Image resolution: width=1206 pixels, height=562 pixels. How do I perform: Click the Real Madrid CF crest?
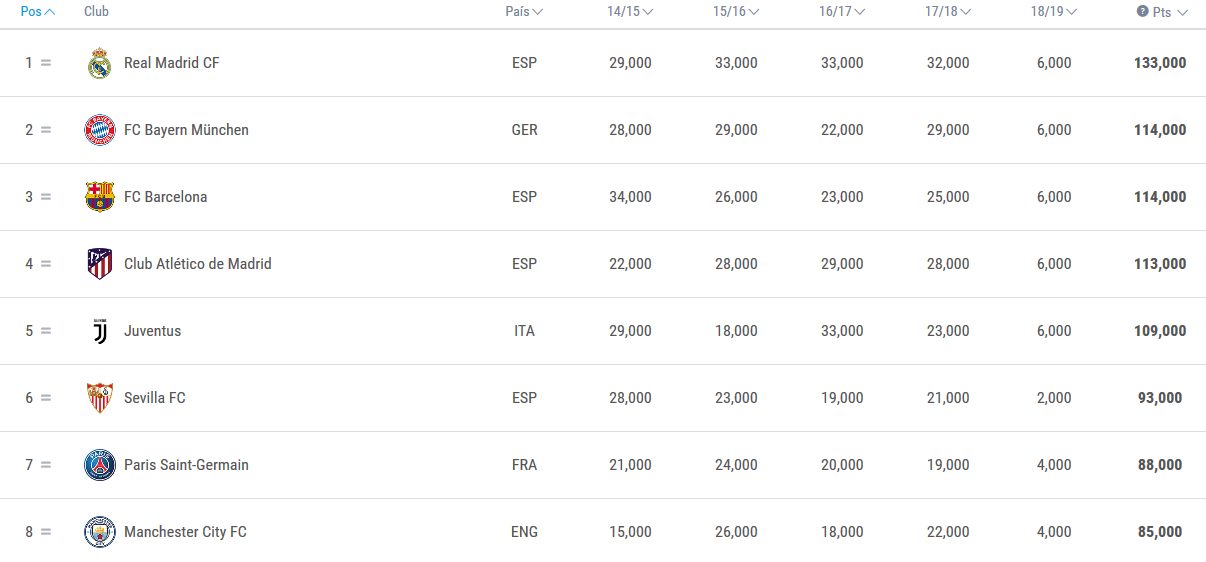click(x=99, y=63)
